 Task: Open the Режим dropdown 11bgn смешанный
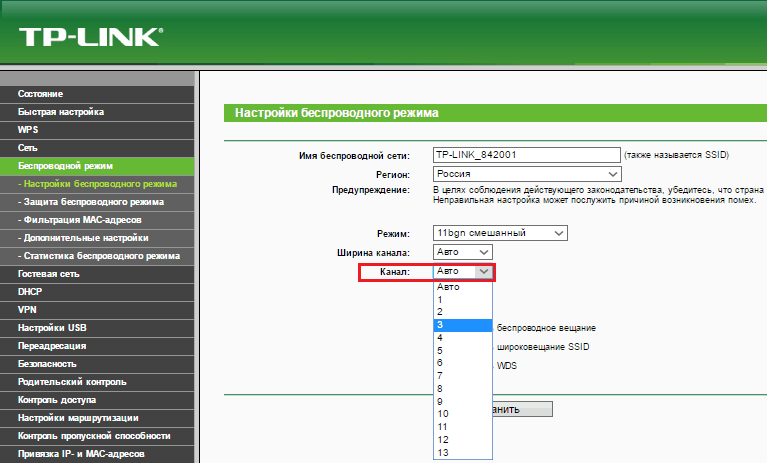[500, 233]
